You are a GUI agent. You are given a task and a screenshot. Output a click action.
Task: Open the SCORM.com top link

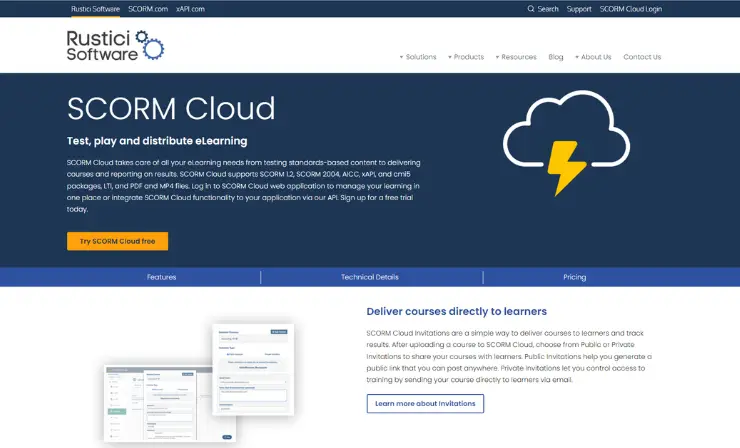(148, 9)
